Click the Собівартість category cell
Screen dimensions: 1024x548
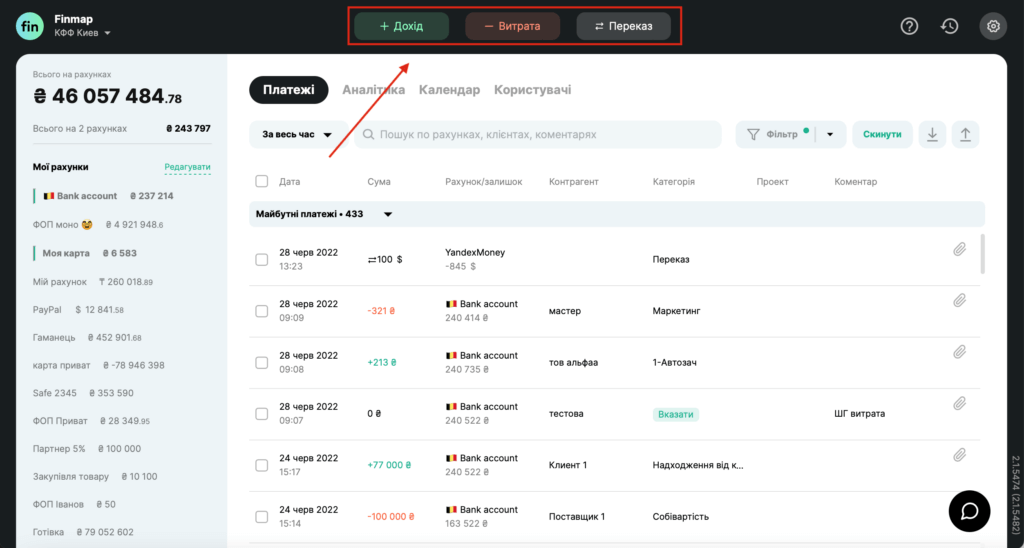pos(680,517)
